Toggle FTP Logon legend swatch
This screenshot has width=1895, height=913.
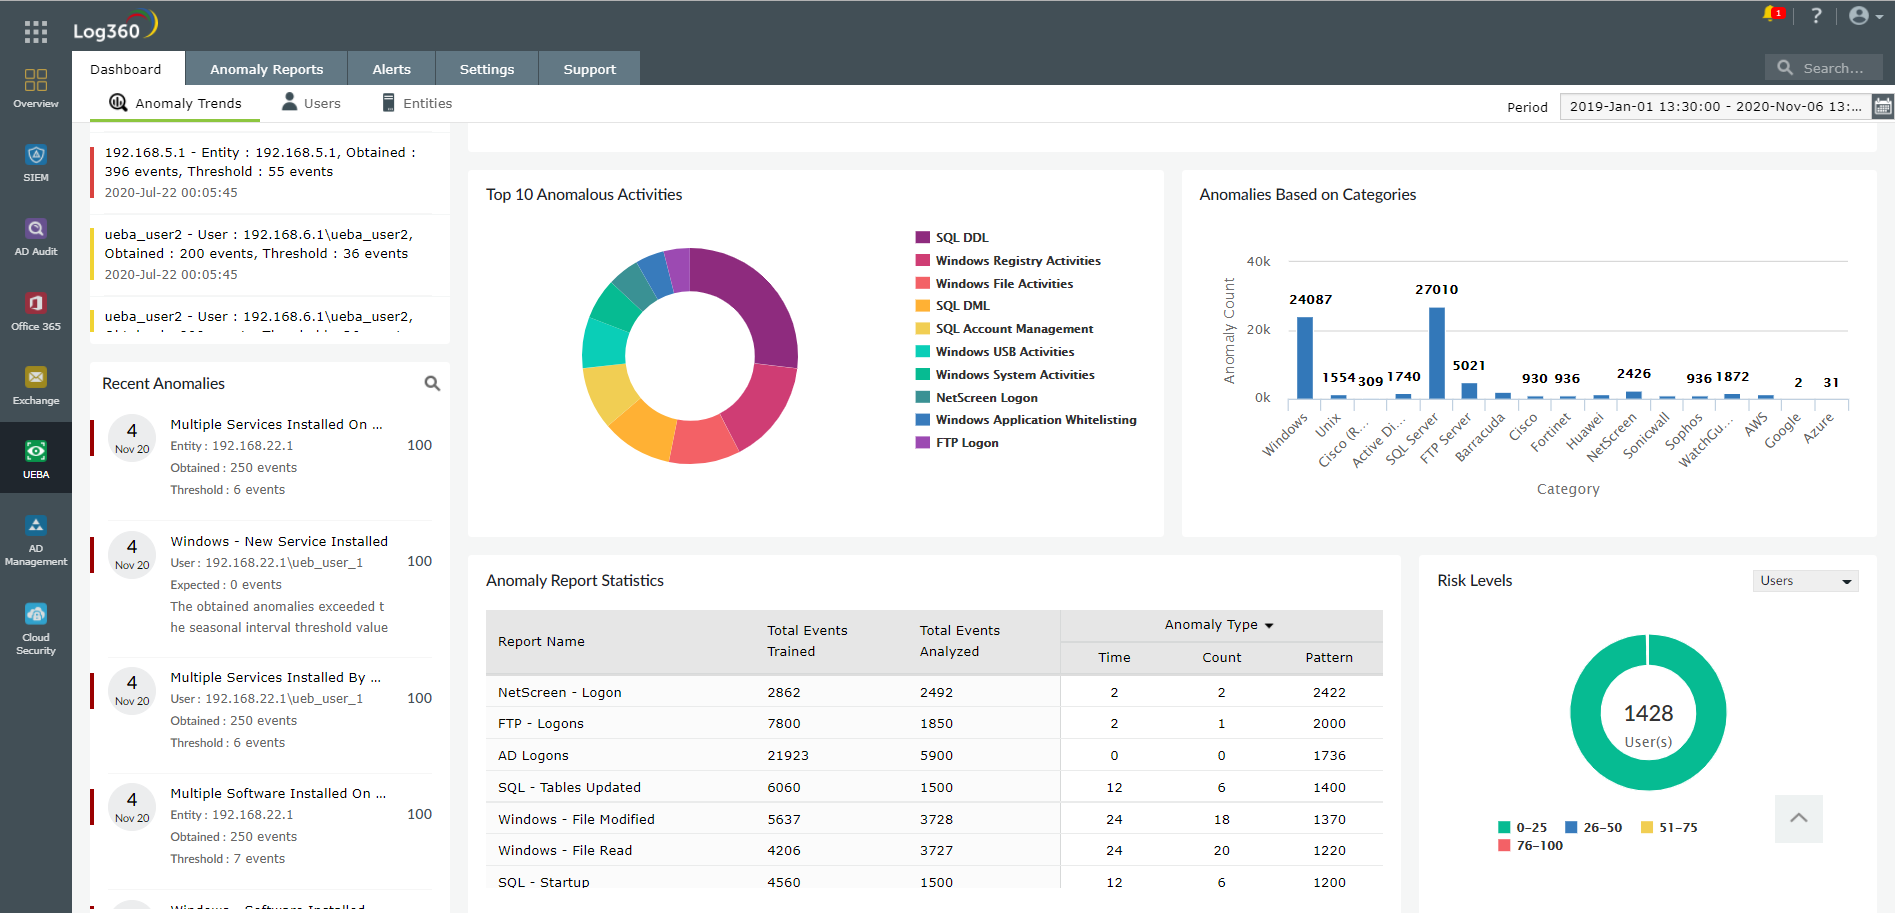923,442
